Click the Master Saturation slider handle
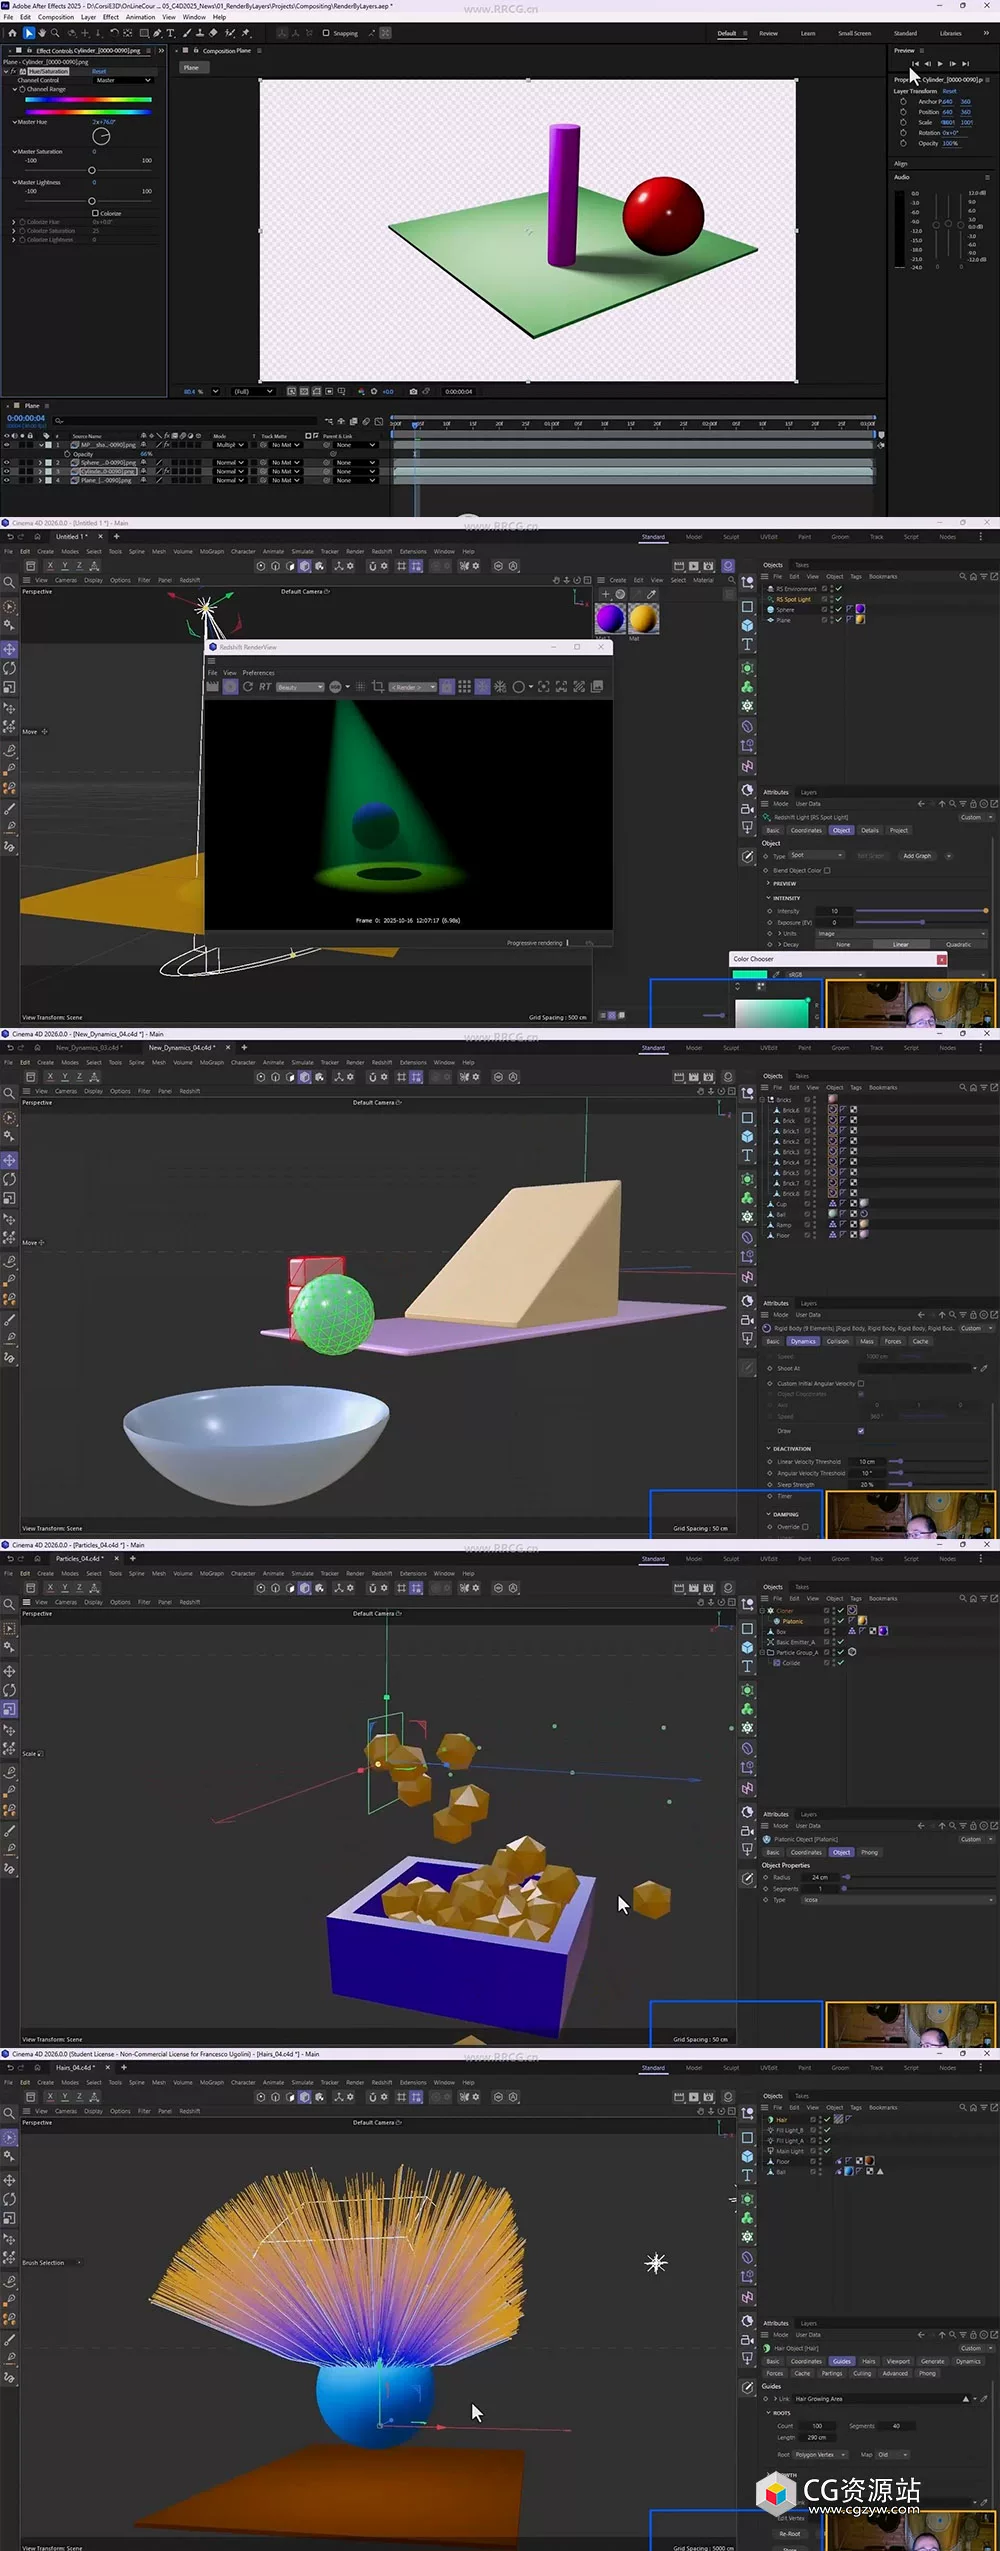The height and width of the screenshot is (2551, 1000). point(92,170)
